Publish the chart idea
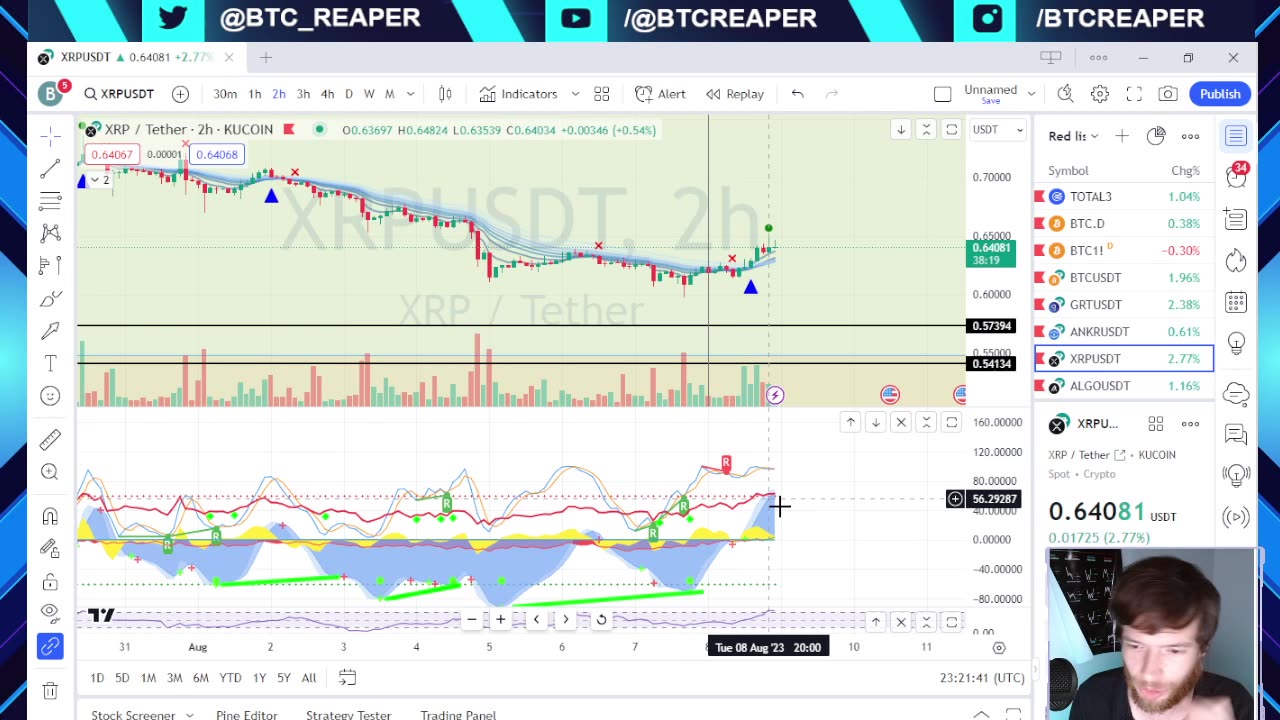 pos(1220,94)
